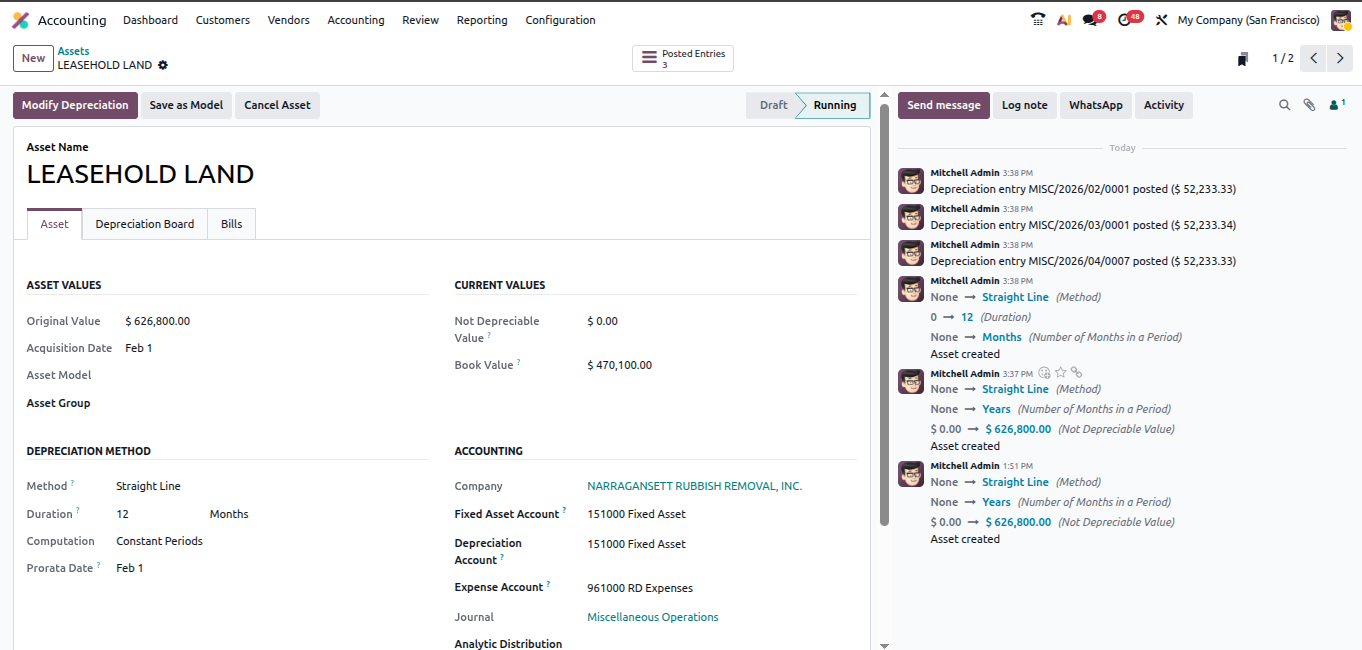Click the bookmark icon near pager

tap(1242, 59)
